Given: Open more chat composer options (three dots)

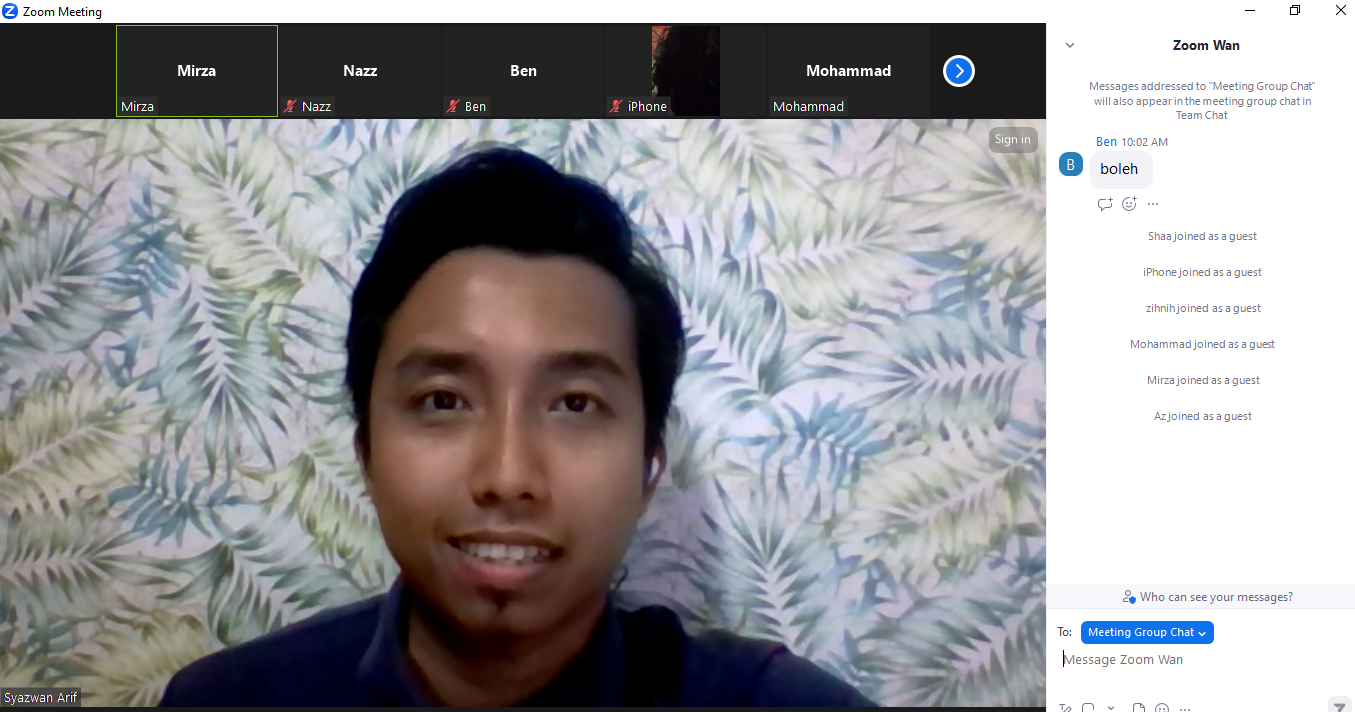Looking at the screenshot, I should tap(1186, 708).
